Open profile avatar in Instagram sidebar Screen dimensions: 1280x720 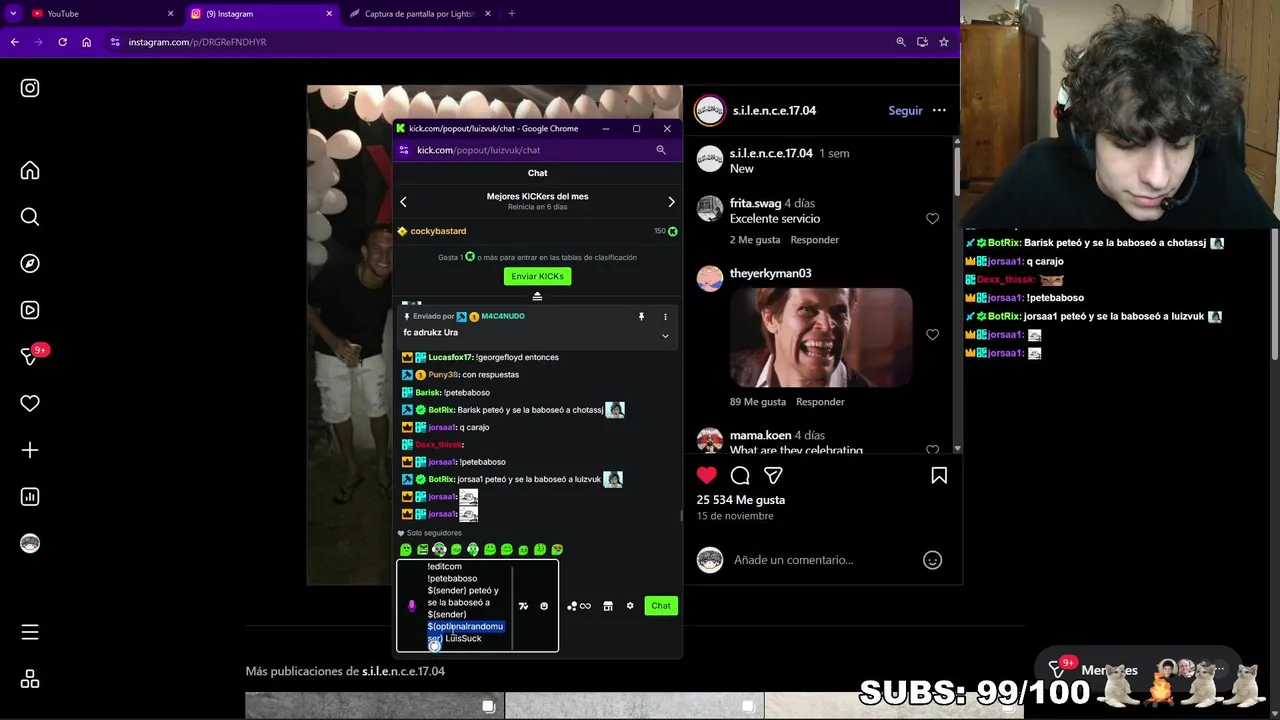click(x=30, y=543)
